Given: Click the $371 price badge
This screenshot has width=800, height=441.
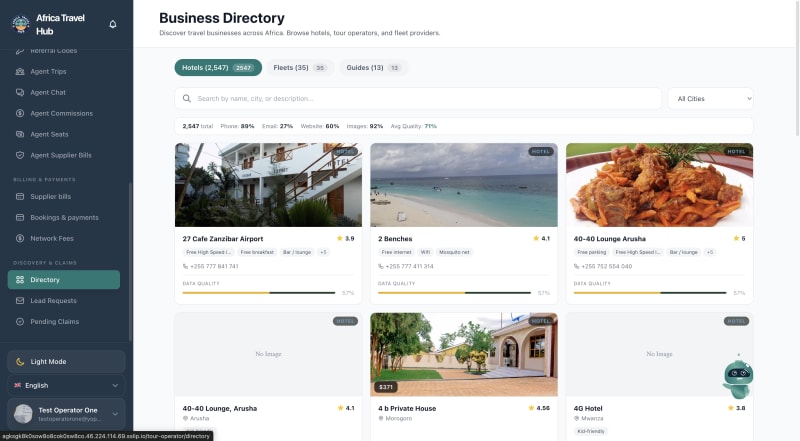Looking at the screenshot, I should pos(386,387).
